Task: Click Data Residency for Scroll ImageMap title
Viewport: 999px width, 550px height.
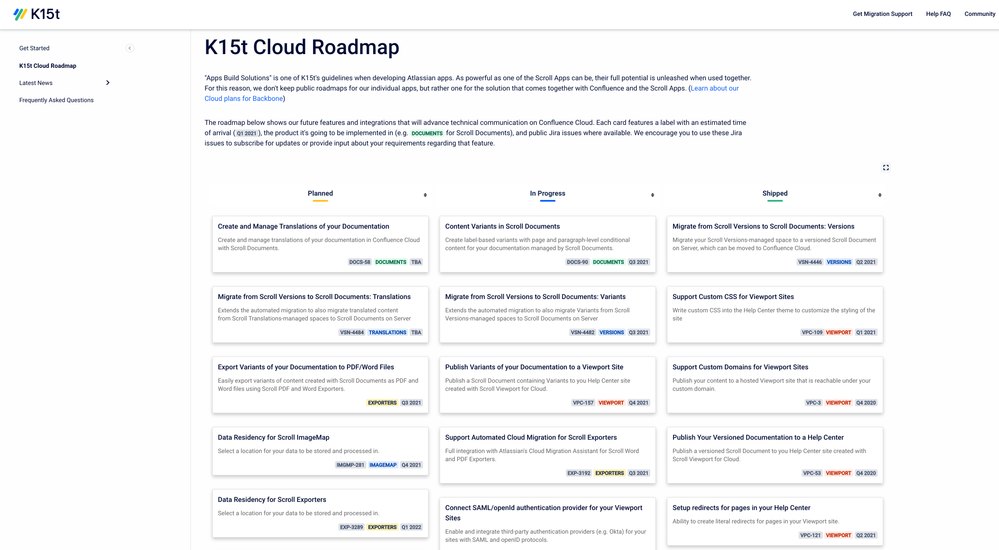Action: [x=273, y=438]
